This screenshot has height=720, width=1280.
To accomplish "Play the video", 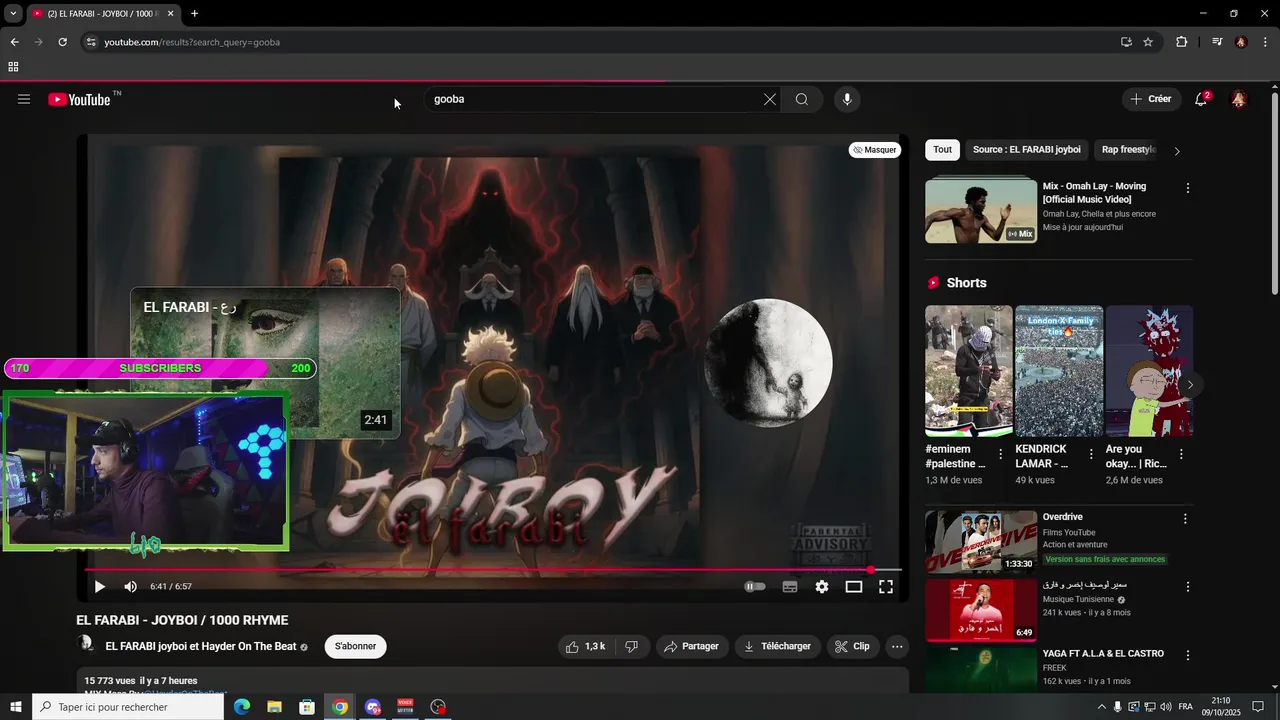I will 99,587.
